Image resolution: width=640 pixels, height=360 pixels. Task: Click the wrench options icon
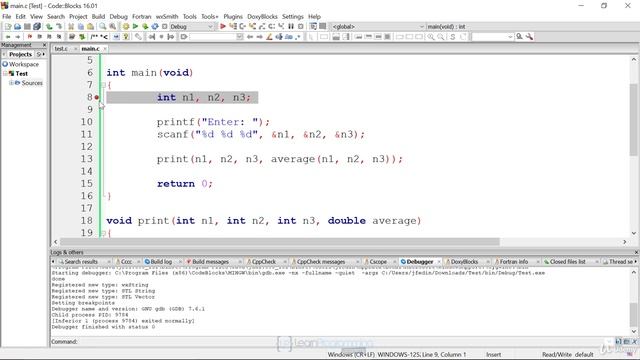point(529,37)
